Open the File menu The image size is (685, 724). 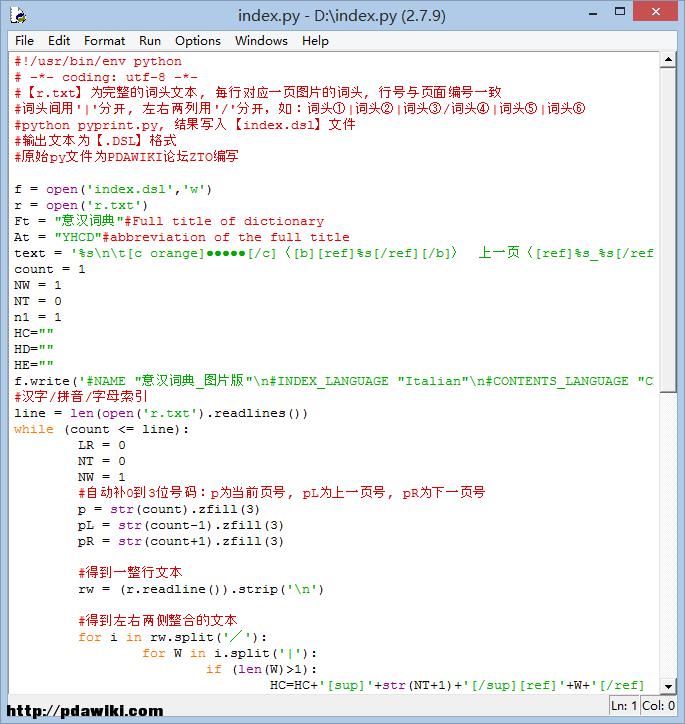click(x=24, y=41)
